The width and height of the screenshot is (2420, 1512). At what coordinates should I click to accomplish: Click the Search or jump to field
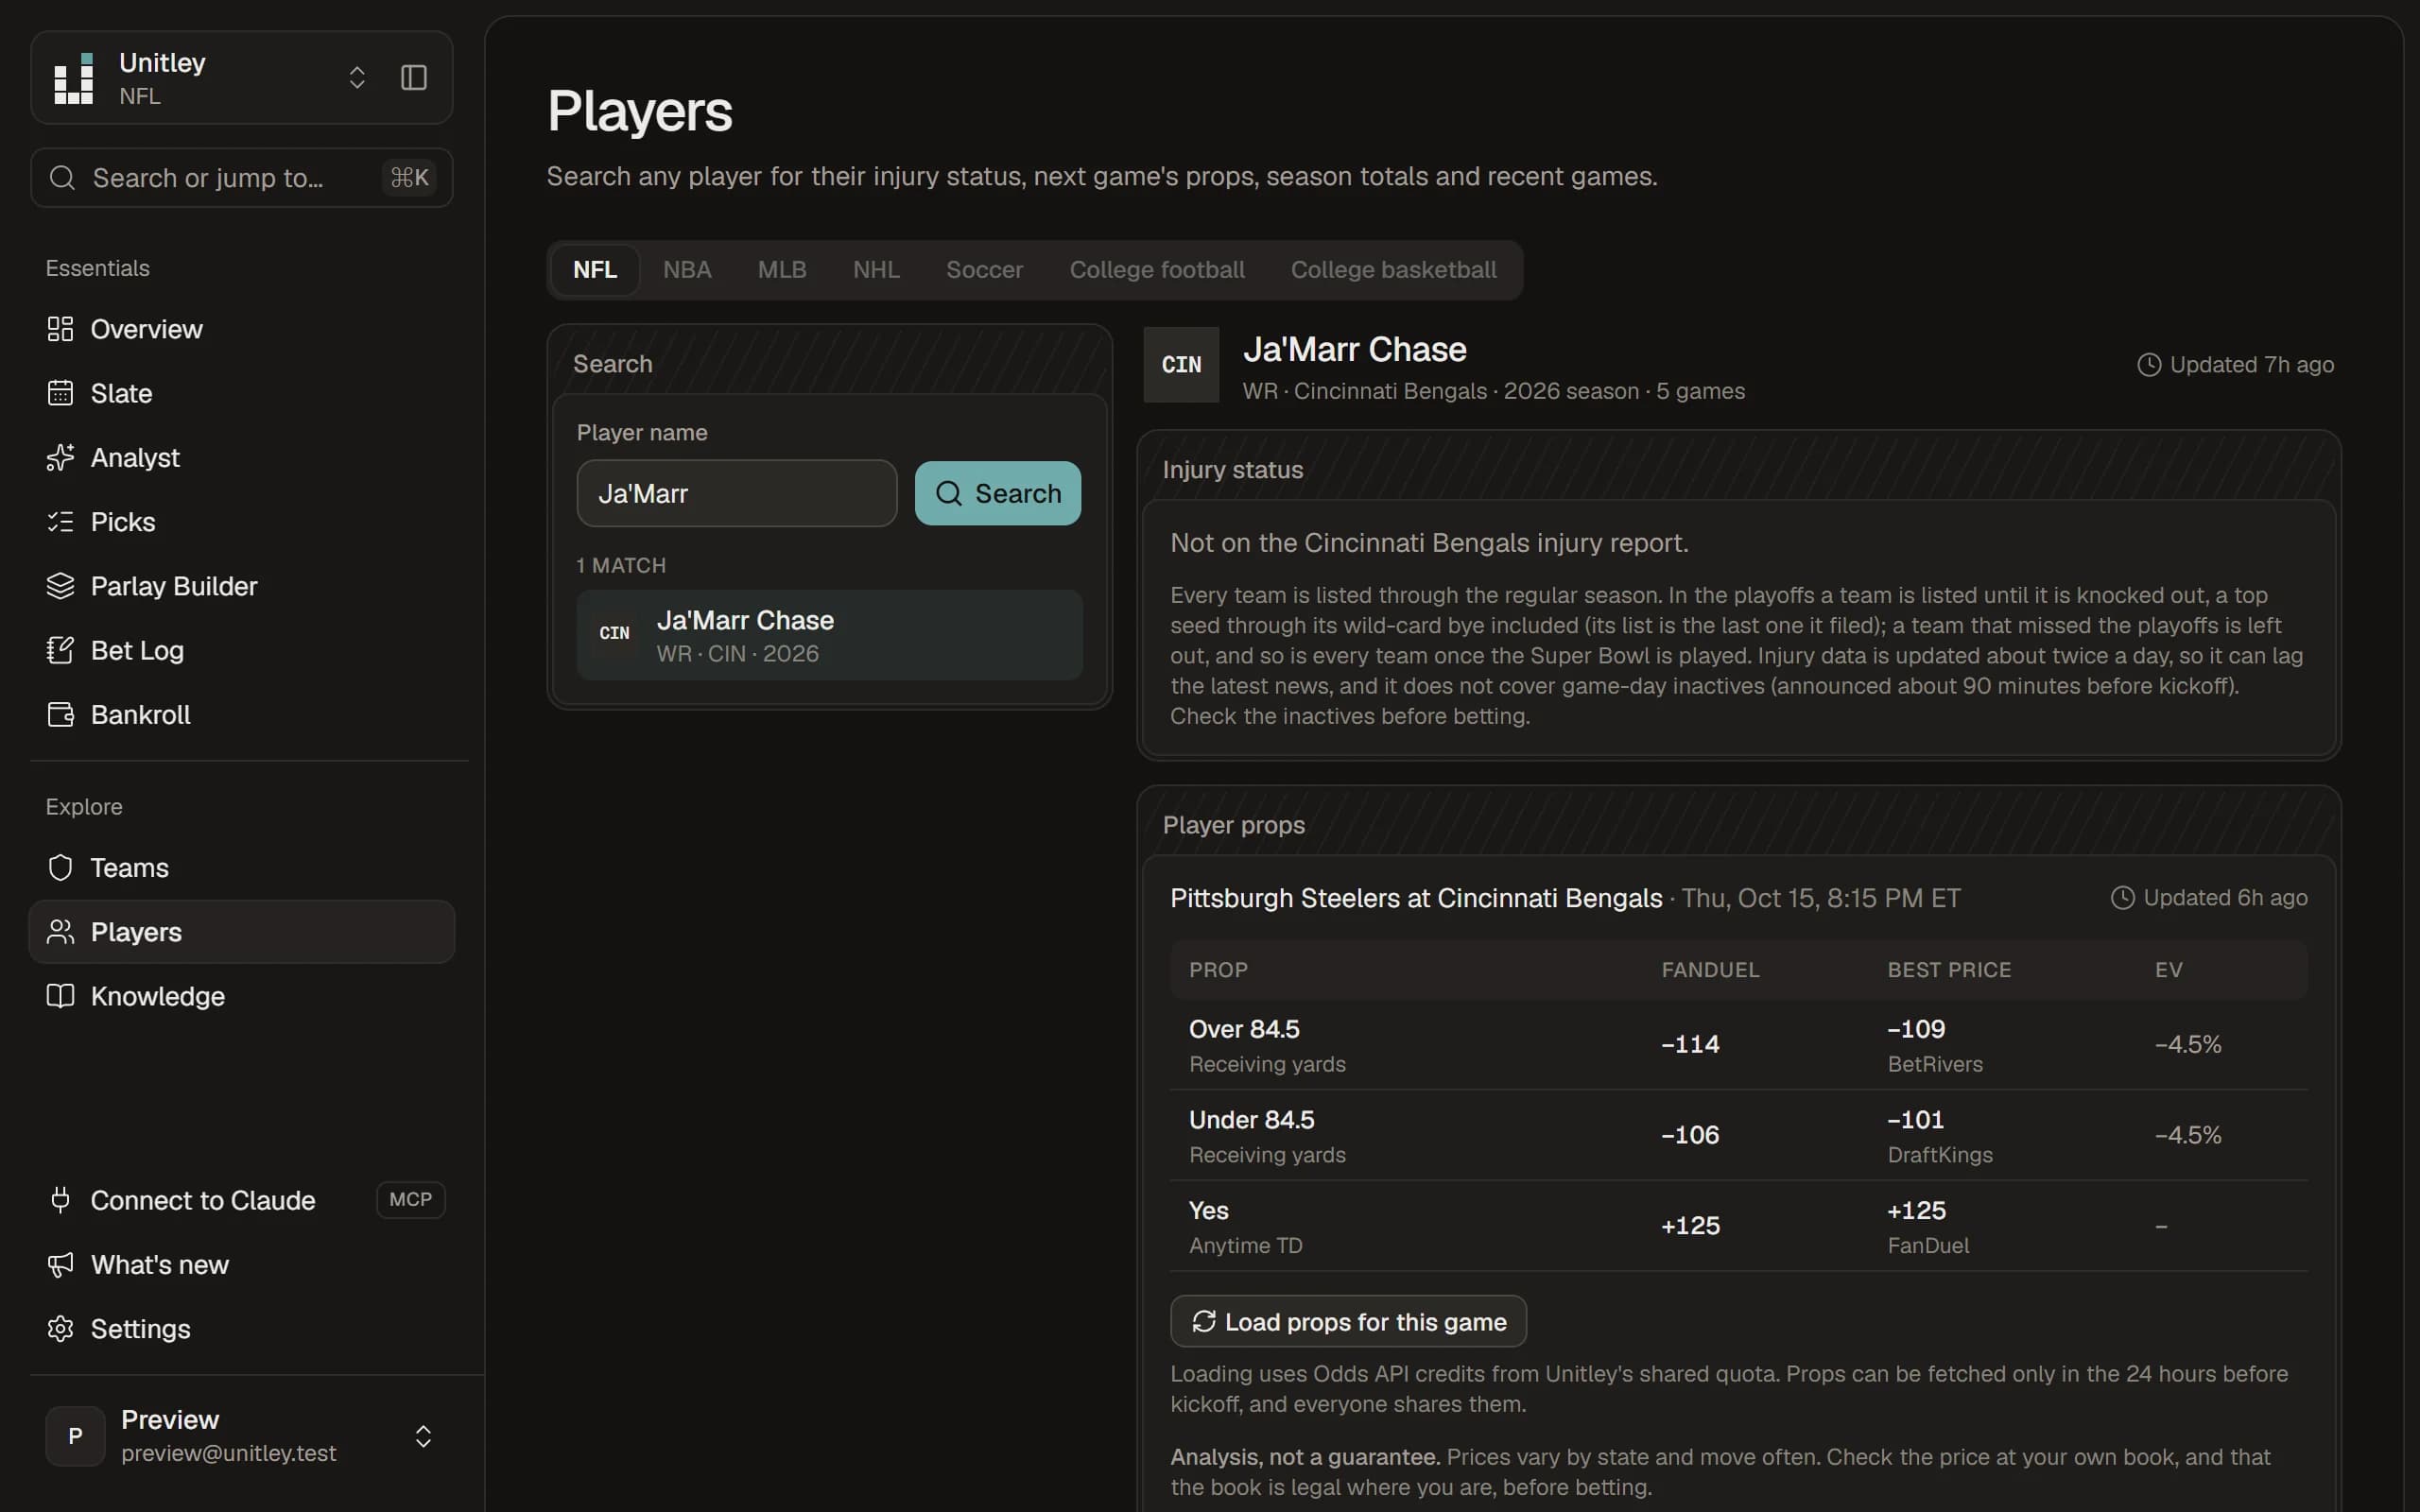click(x=242, y=178)
